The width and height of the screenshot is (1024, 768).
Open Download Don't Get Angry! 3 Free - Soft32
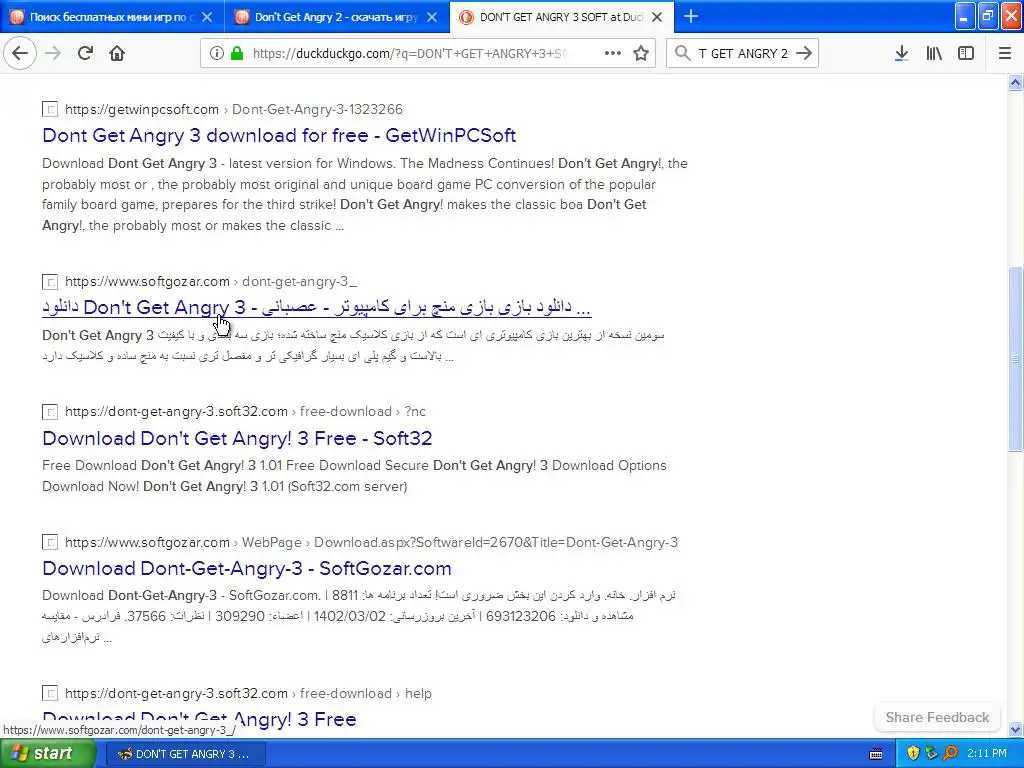237,438
